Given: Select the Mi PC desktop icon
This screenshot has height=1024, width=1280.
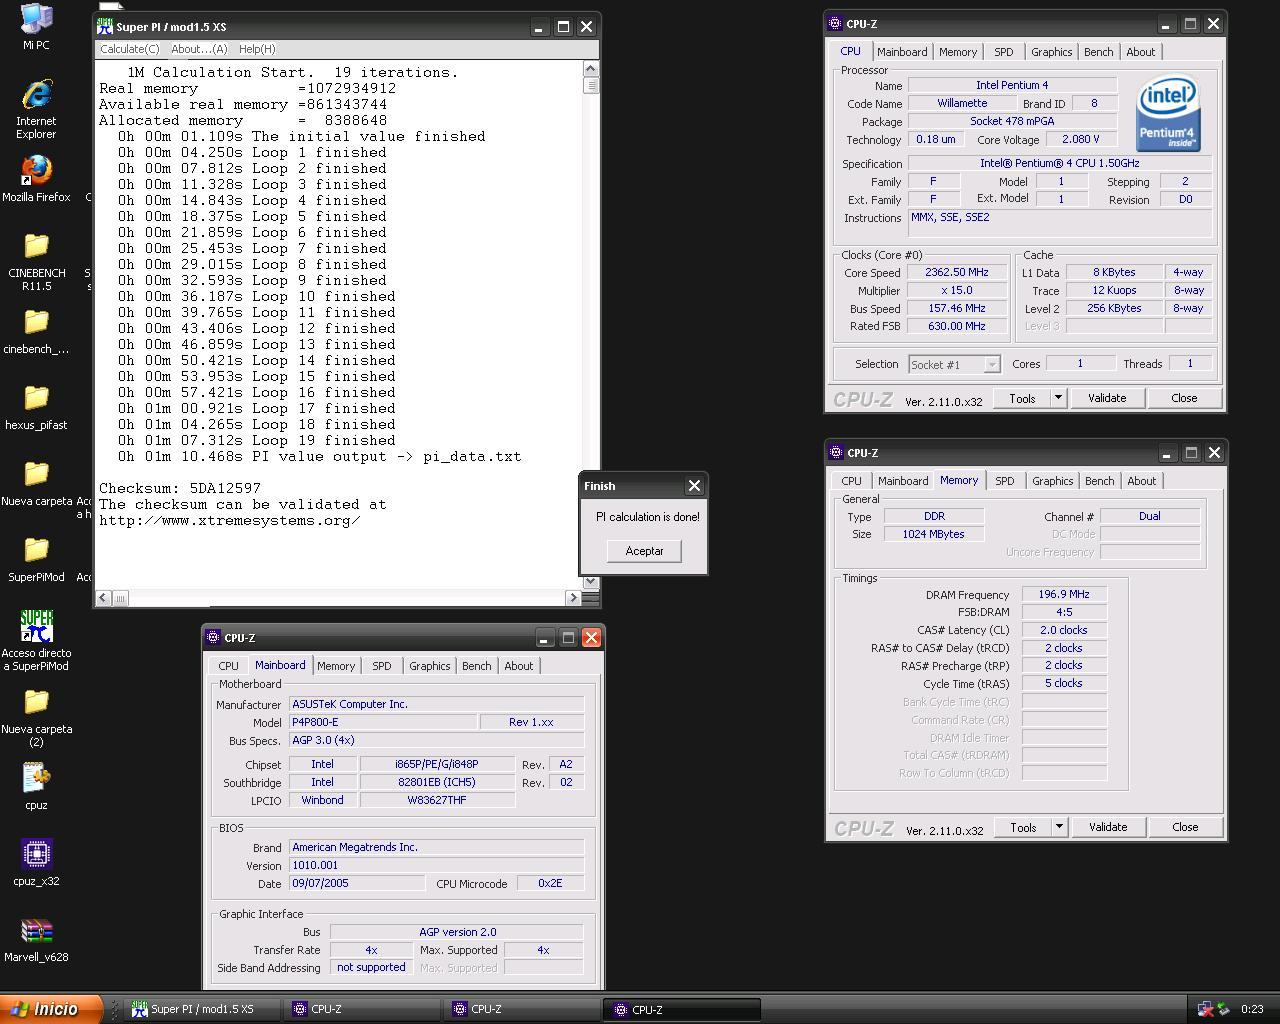Looking at the screenshot, I should pos(36,27).
